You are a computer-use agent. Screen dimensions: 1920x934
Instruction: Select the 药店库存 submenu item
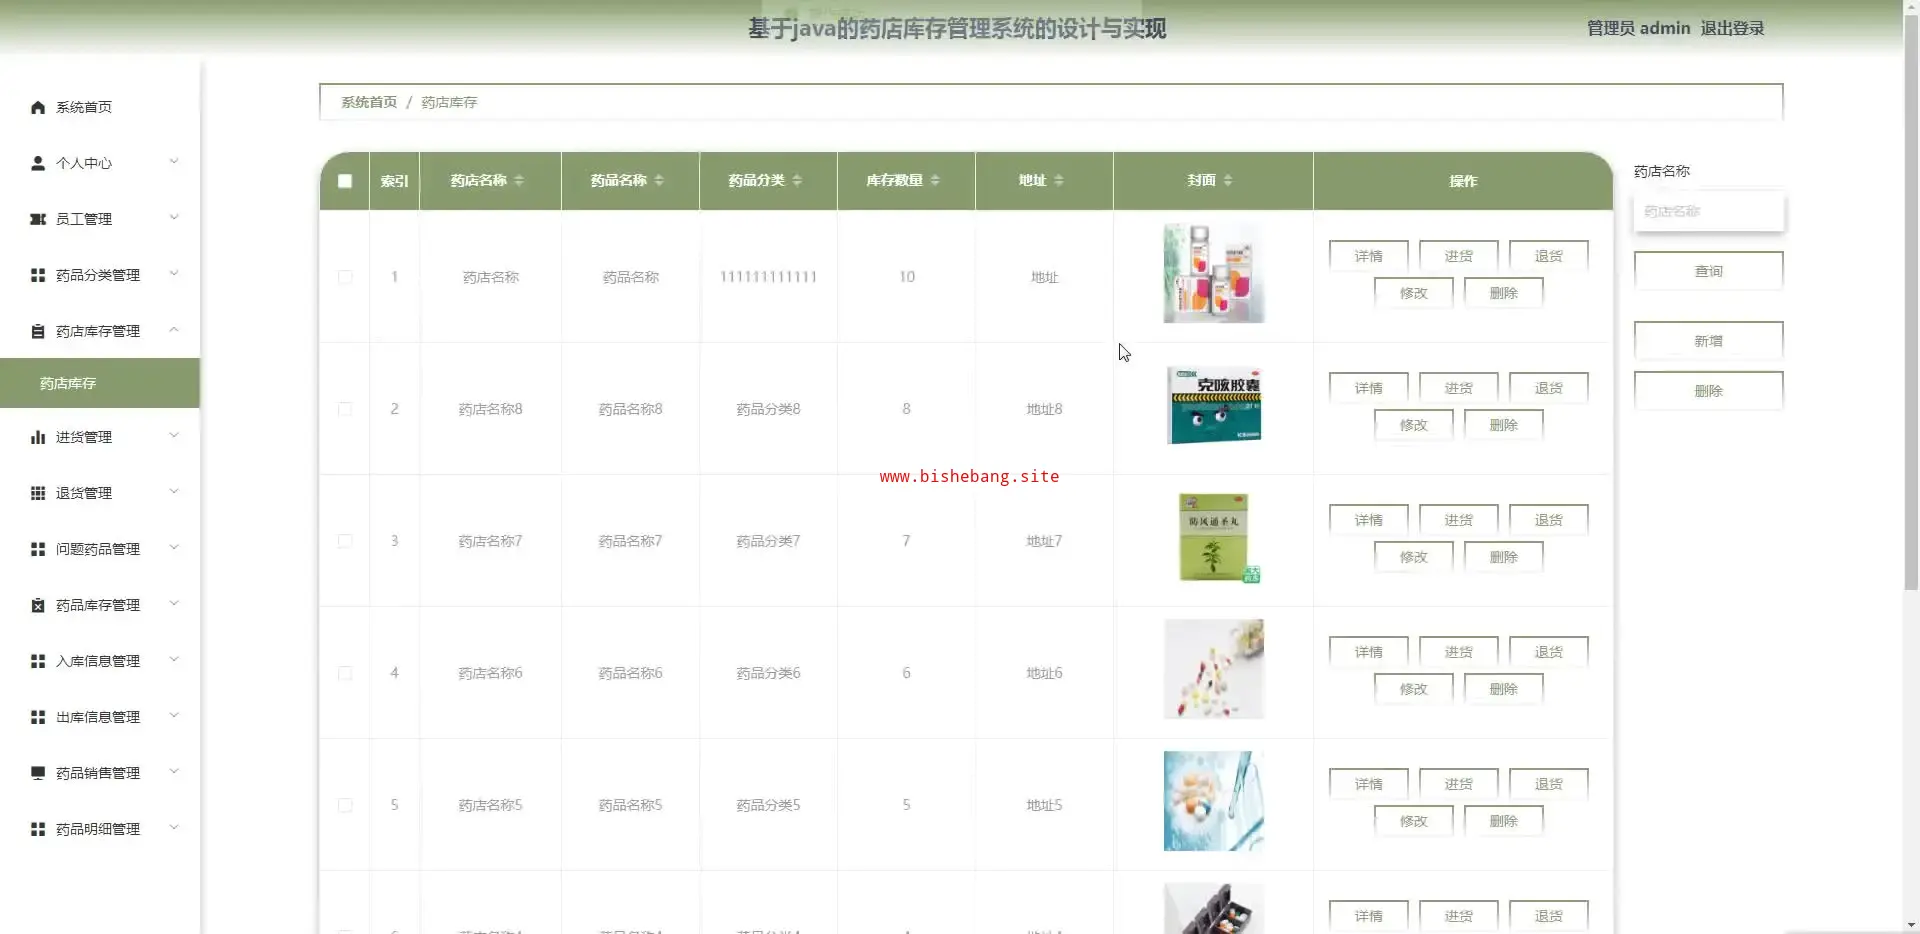(x=100, y=383)
